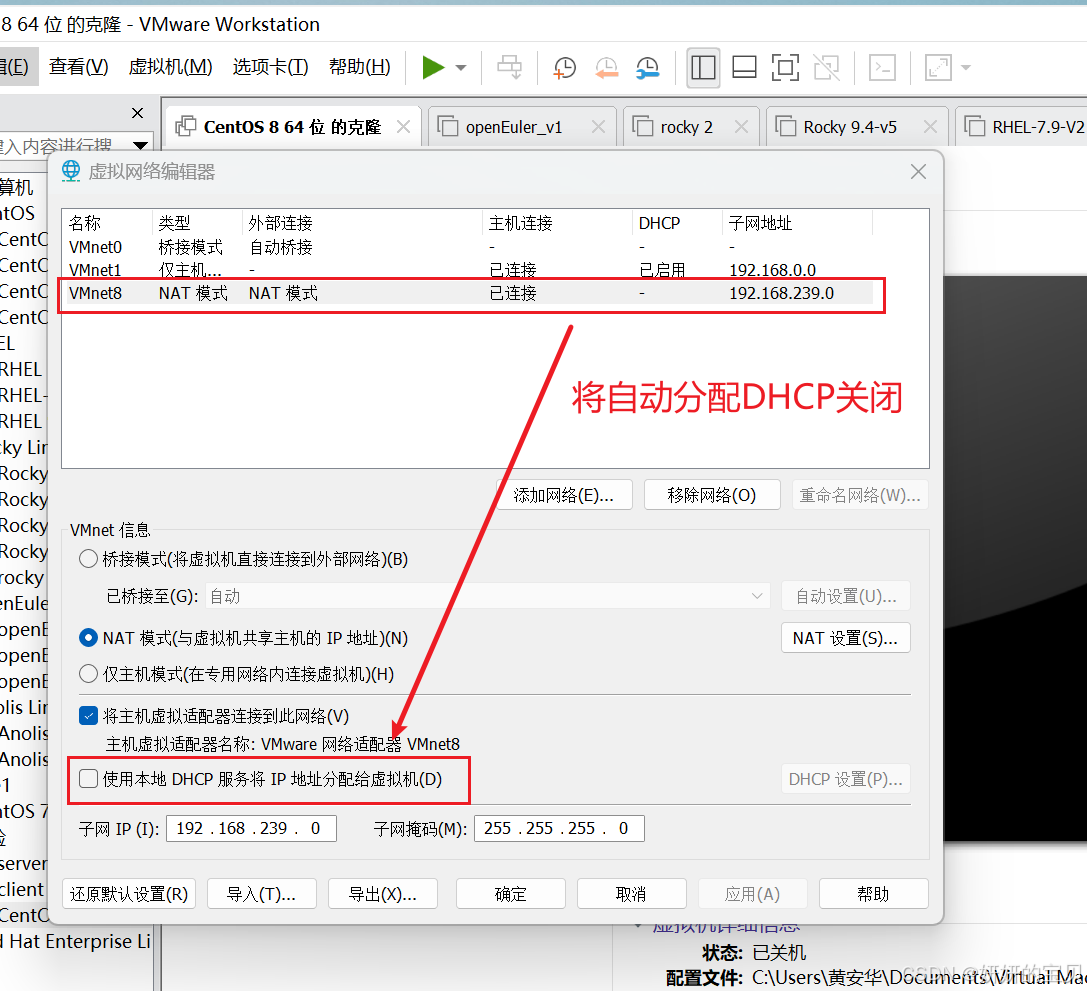Image resolution: width=1087 pixels, height=991 pixels.
Task: Open the 已桥接至 dropdown
Action: click(x=487, y=596)
